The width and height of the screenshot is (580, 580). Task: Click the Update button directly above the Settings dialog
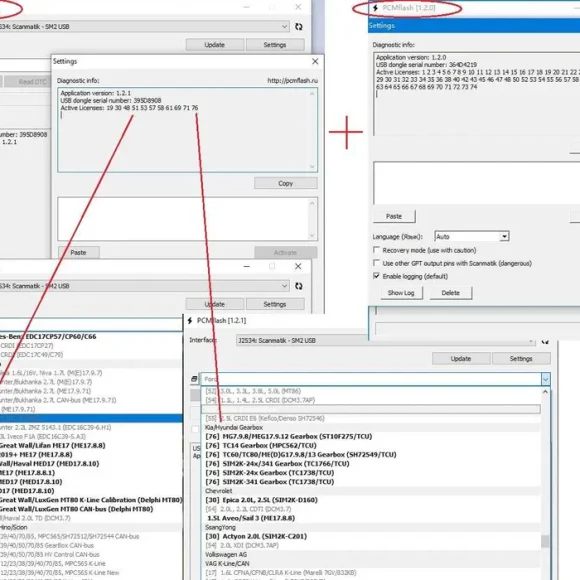pyautogui.click(x=215, y=45)
